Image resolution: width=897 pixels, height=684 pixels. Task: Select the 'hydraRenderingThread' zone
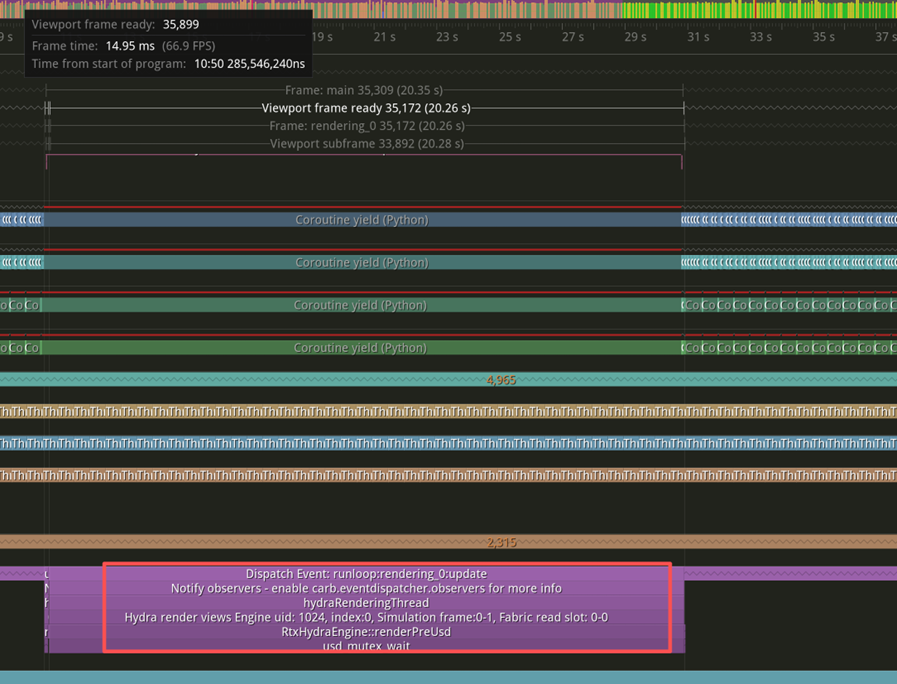coord(366,603)
